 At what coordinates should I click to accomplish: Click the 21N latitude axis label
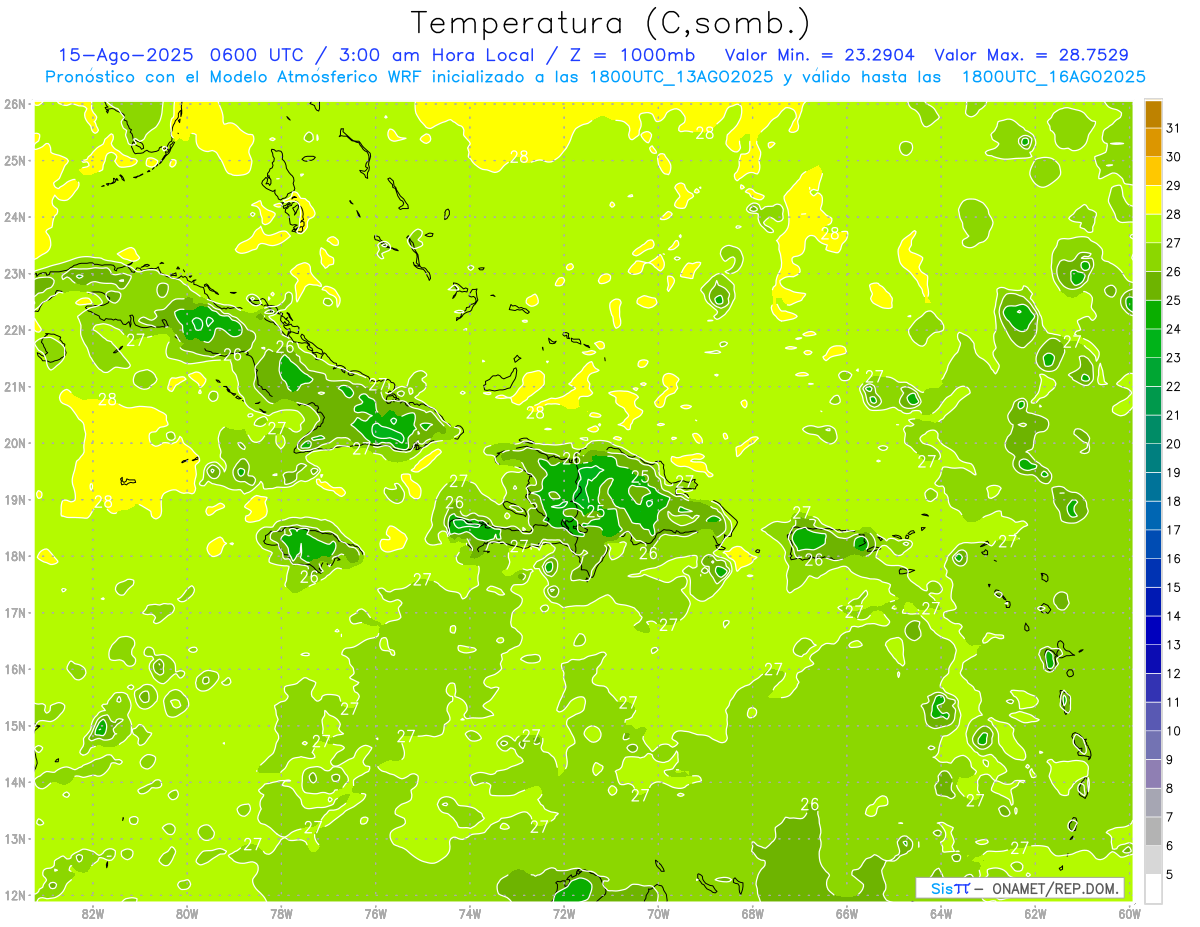tap(14, 386)
